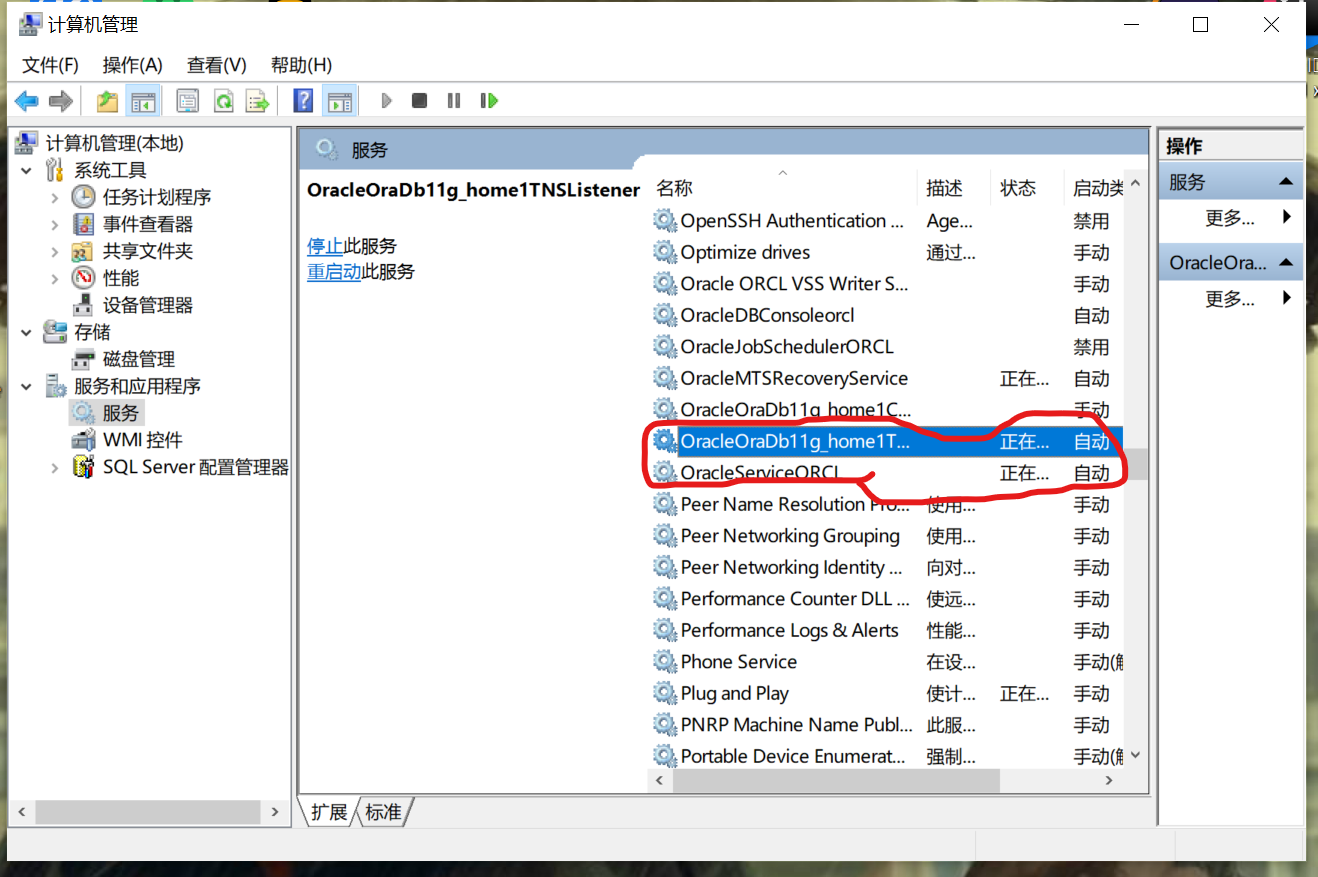Image resolution: width=1318 pixels, height=877 pixels.
Task: Sort by the 状态 column header
Action: click(1026, 188)
